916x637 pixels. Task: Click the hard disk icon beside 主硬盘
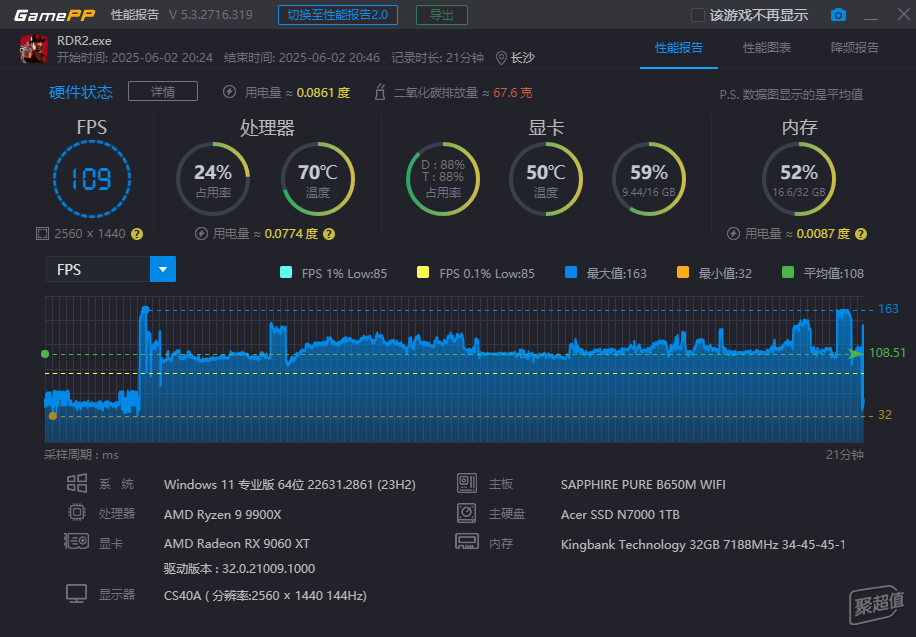[467, 513]
